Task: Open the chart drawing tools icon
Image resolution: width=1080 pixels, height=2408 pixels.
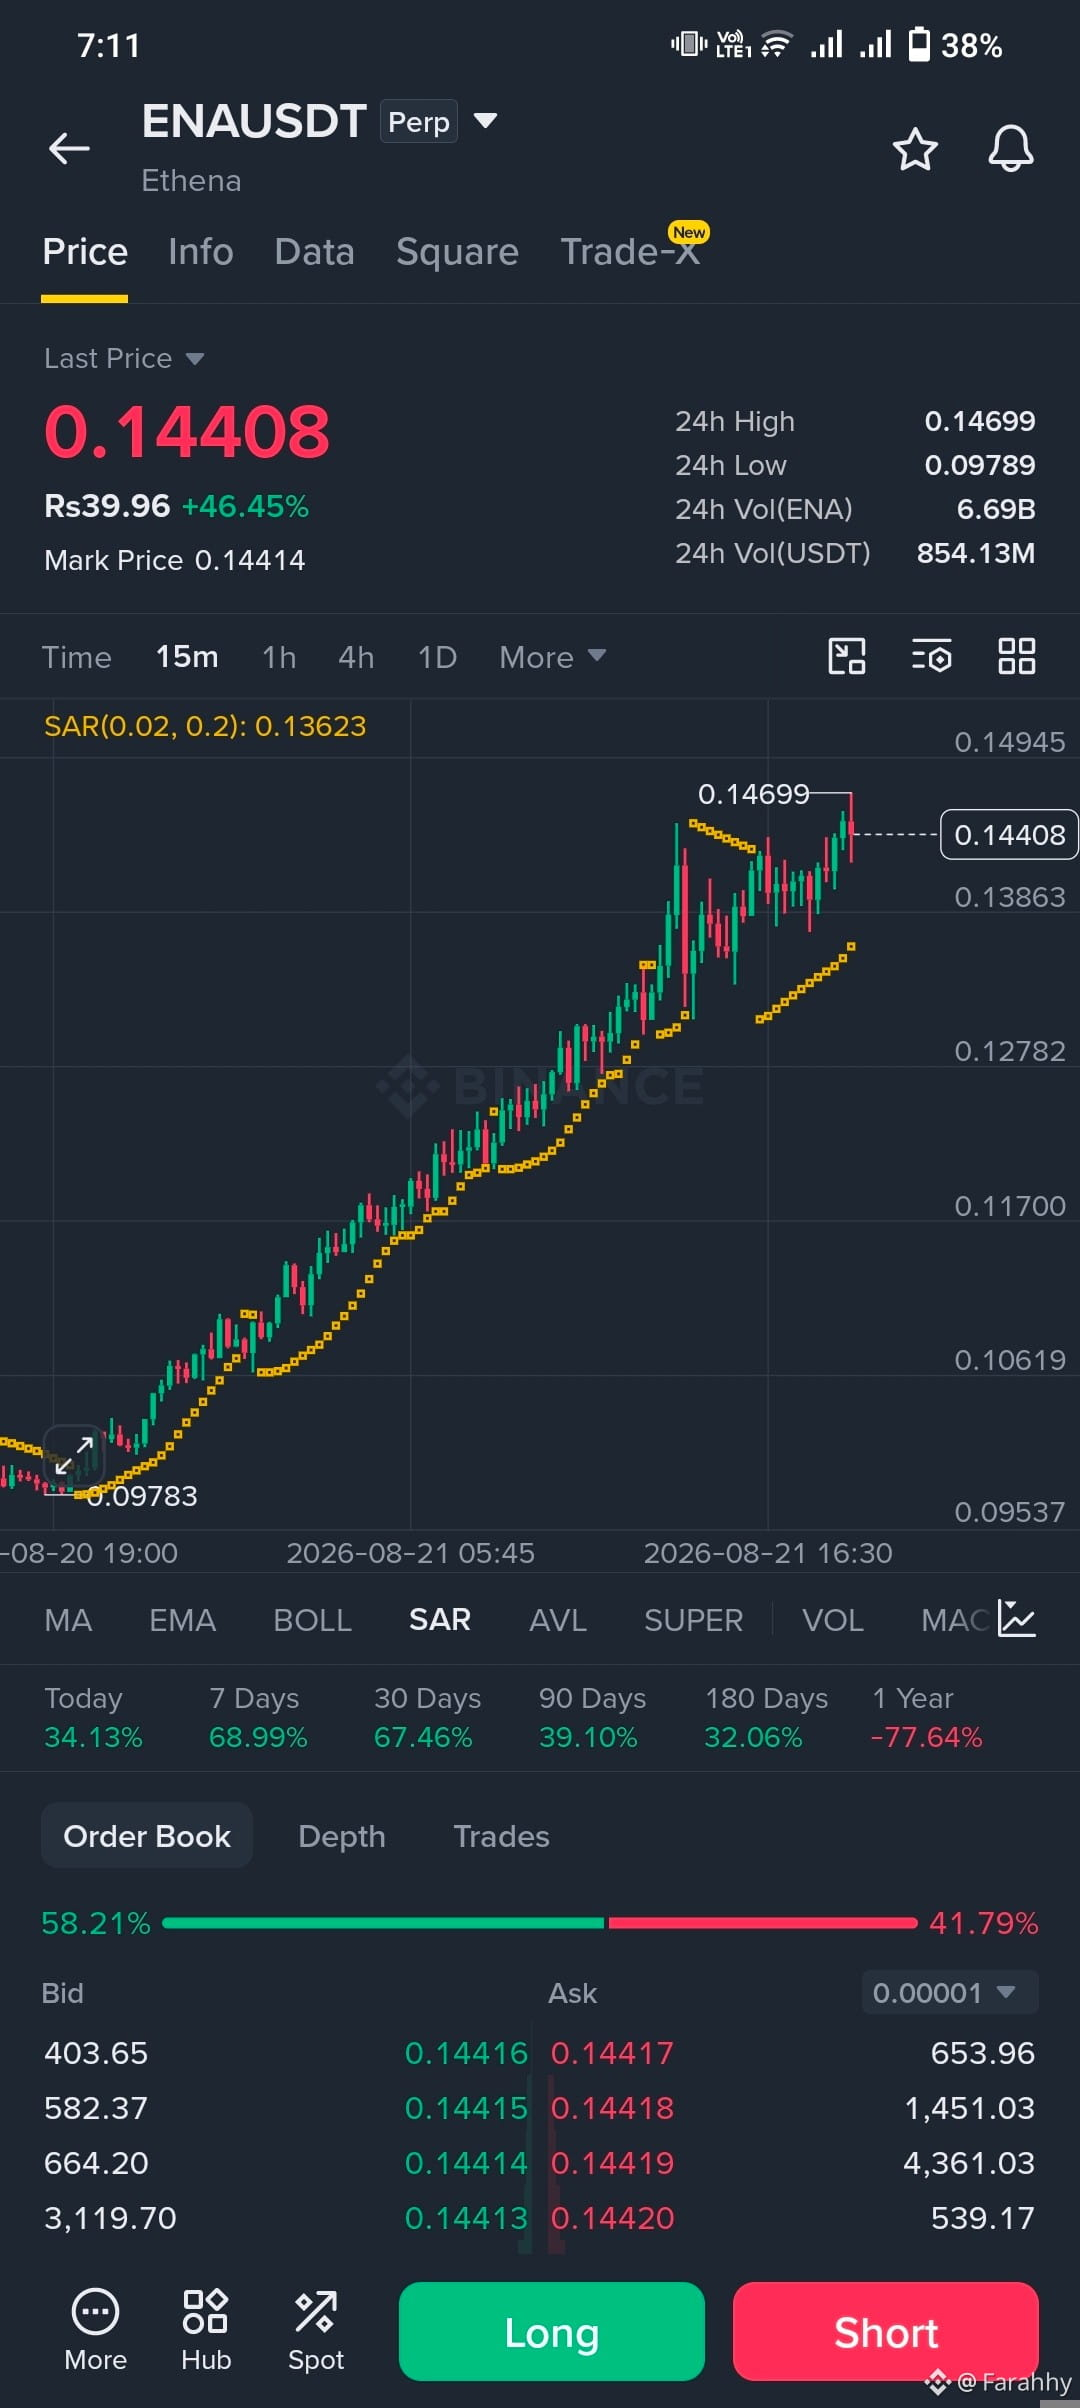Action: click(x=847, y=656)
